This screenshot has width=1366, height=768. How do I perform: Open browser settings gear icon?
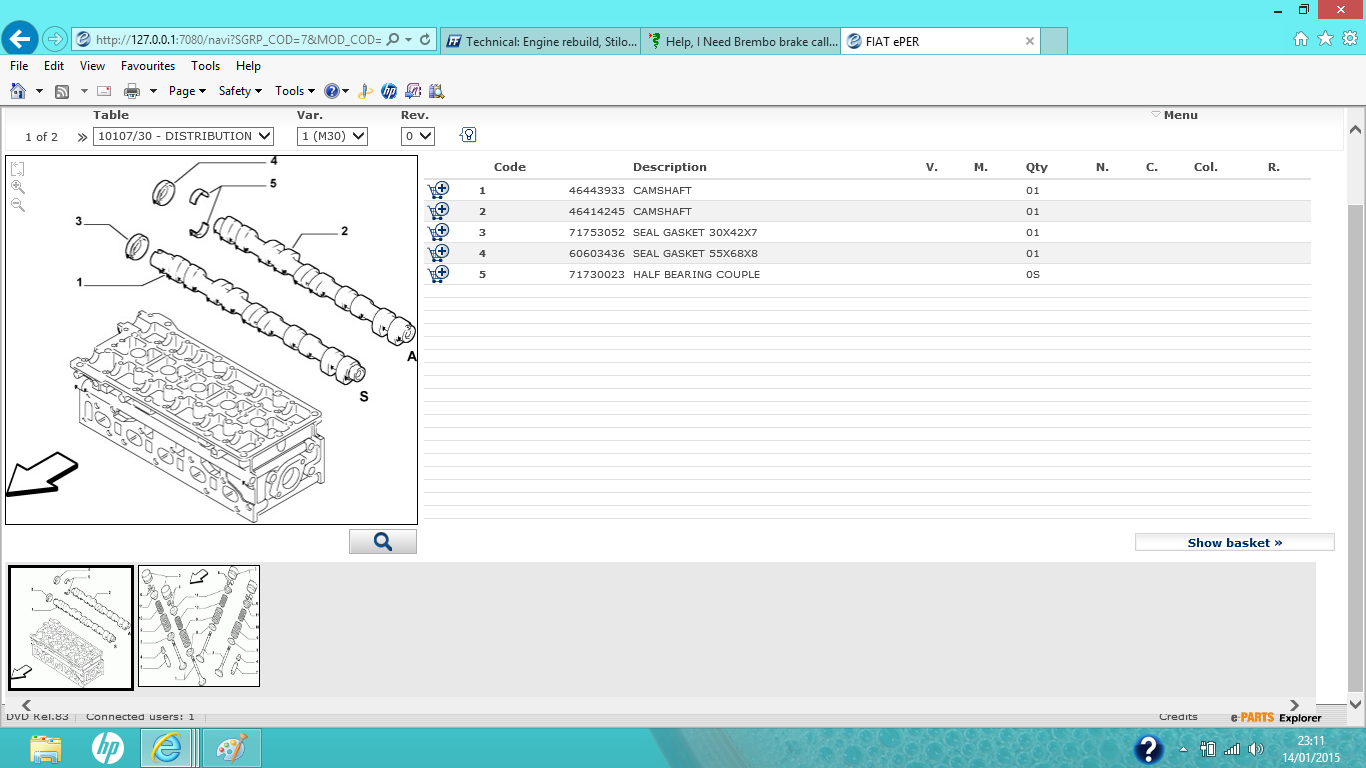tap(1349, 39)
